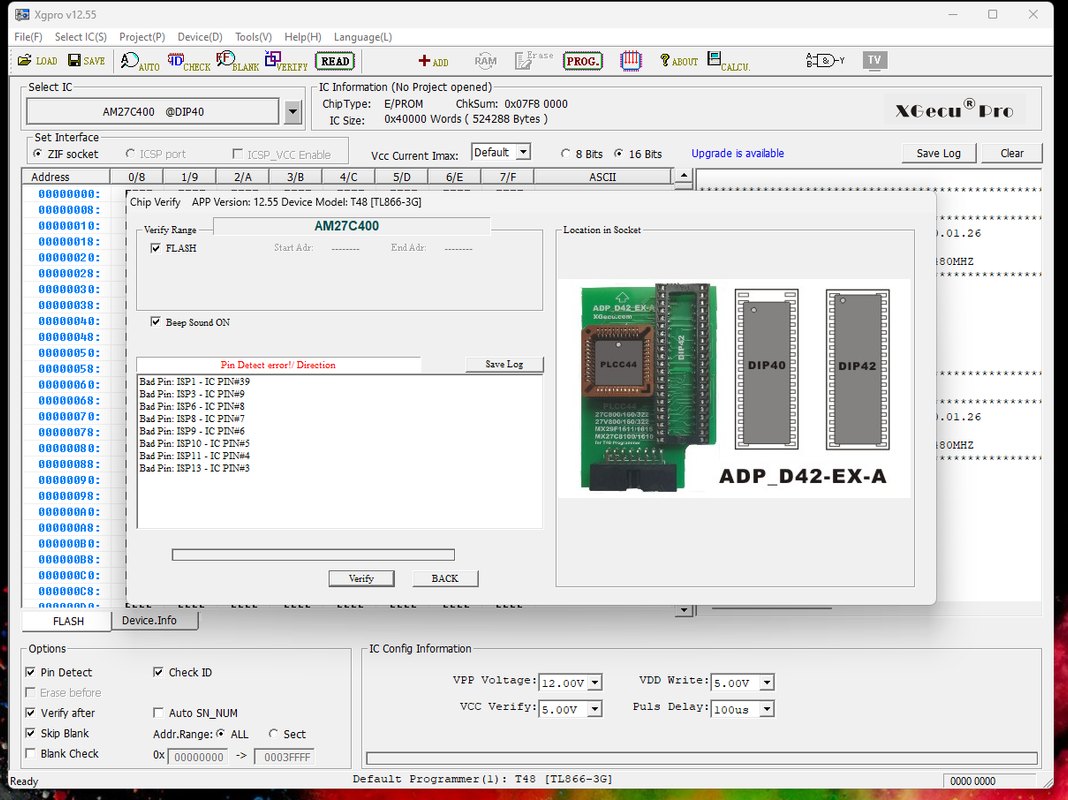The height and width of the screenshot is (800, 1068).
Task: Click the main window Save Log button
Action: pos(938,153)
